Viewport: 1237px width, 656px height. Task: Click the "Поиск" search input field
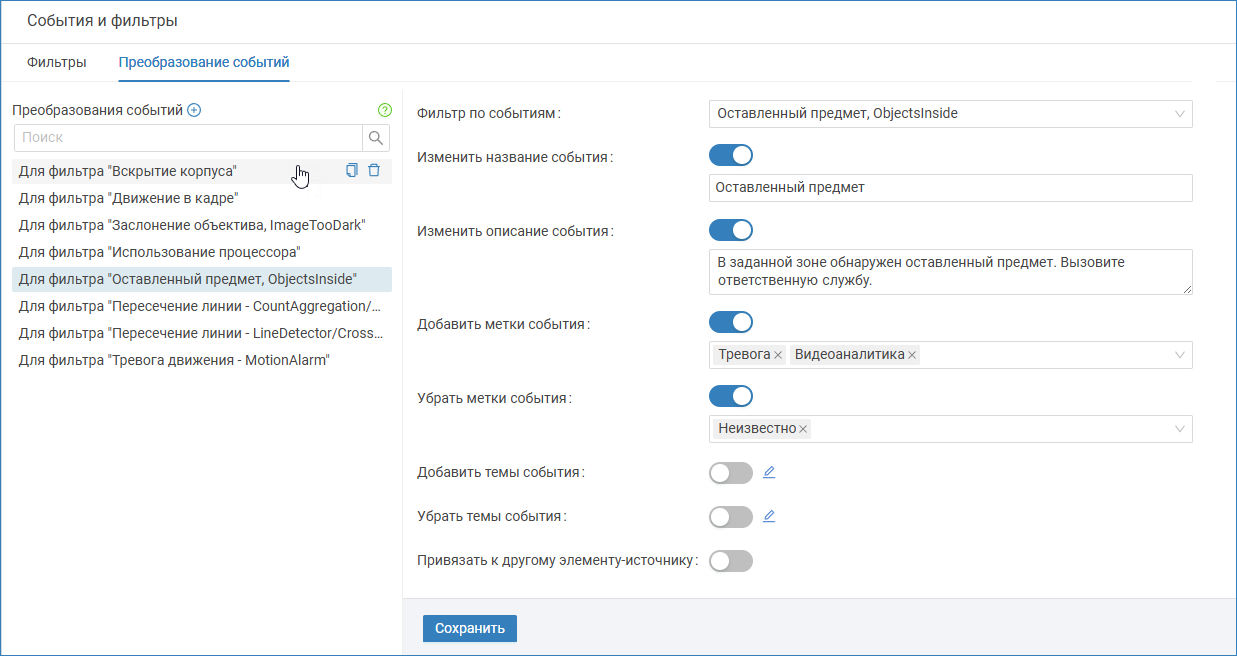188,138
